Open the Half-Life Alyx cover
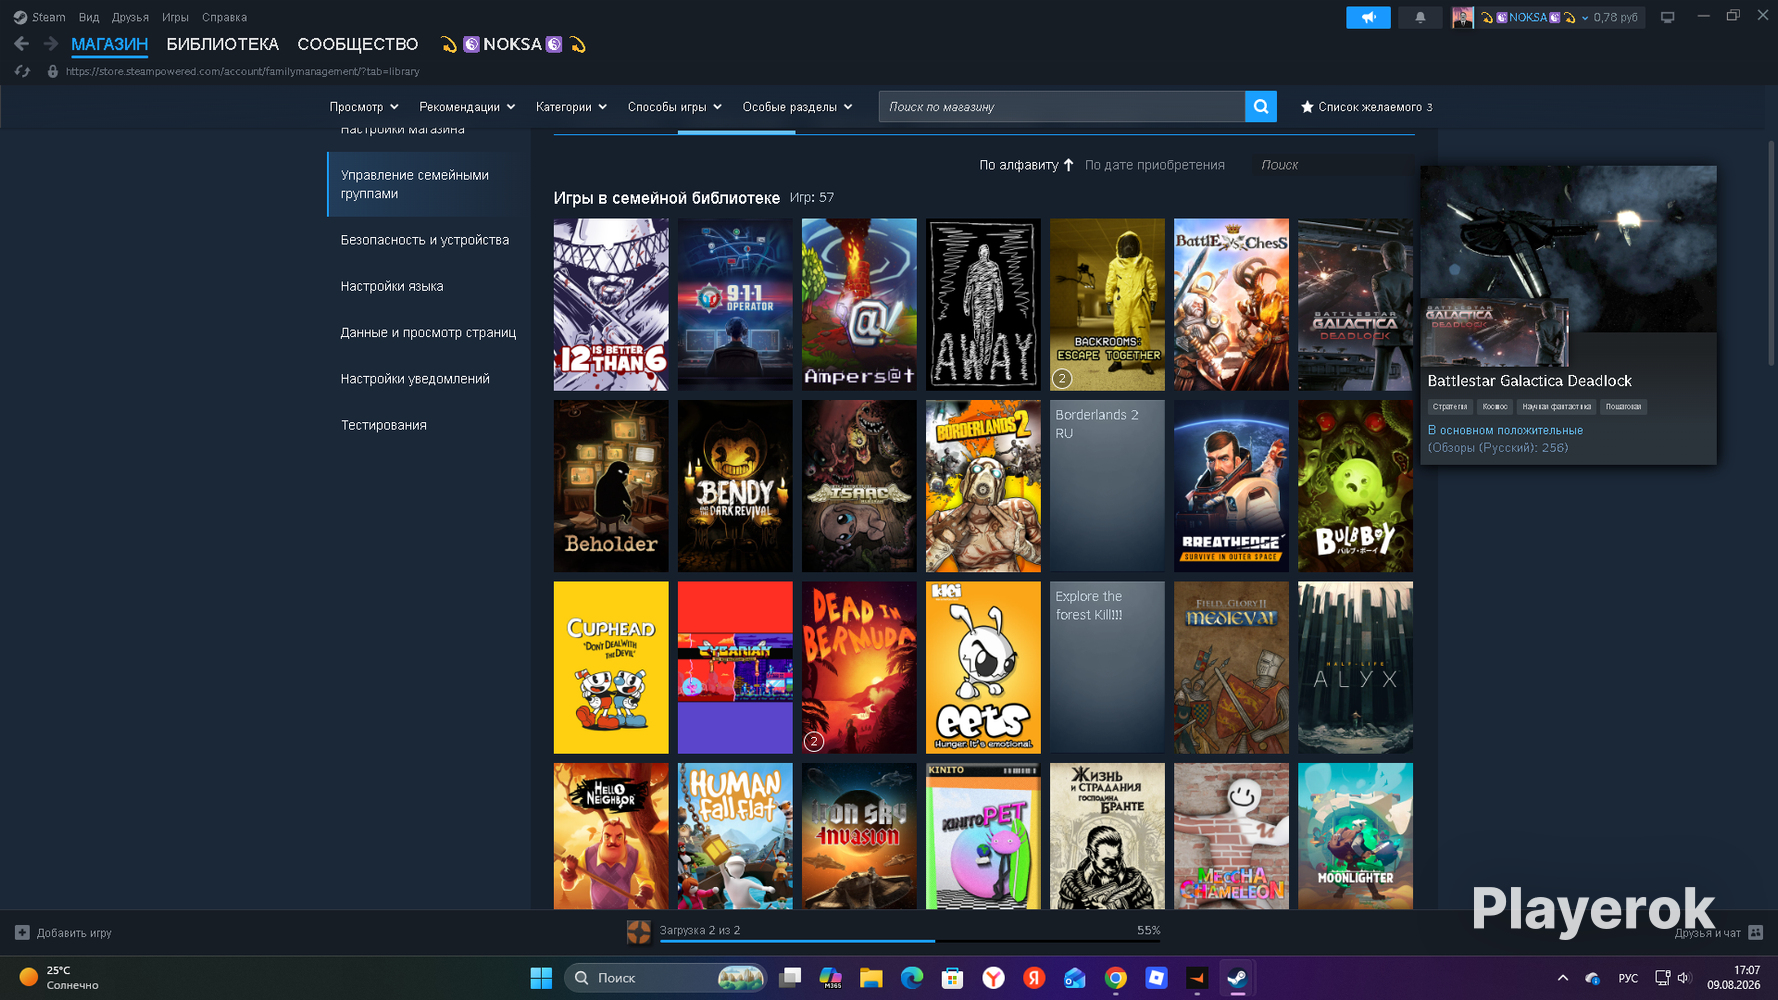The width and height of the screenshot is (1778, 1000). 1355,668
